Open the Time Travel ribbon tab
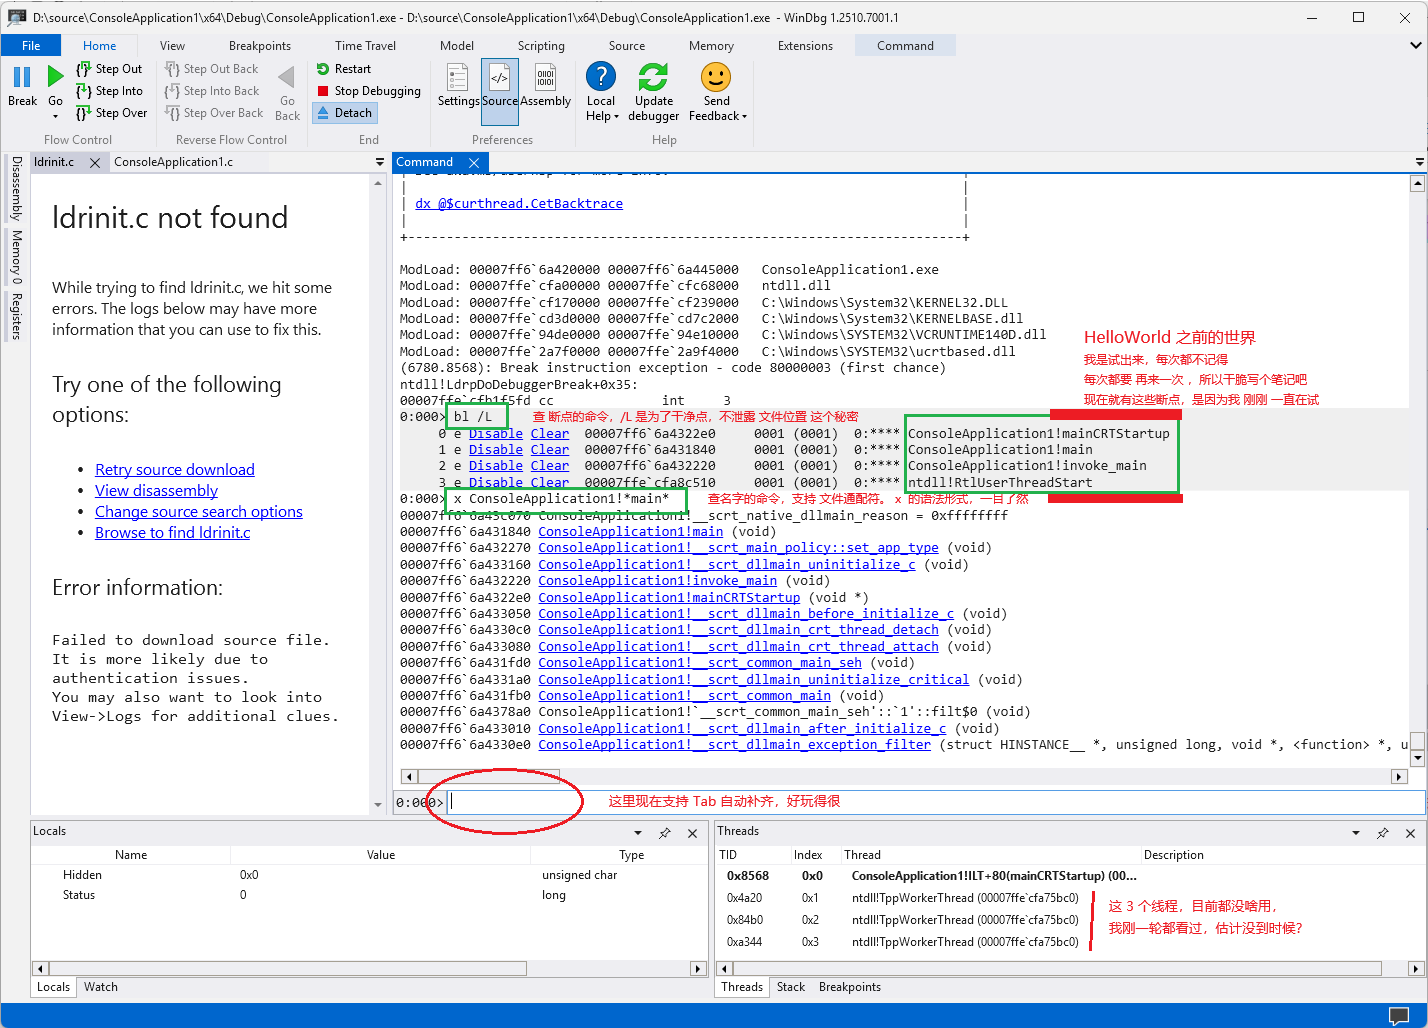The image size is (1428, 1028). point(365,46)
